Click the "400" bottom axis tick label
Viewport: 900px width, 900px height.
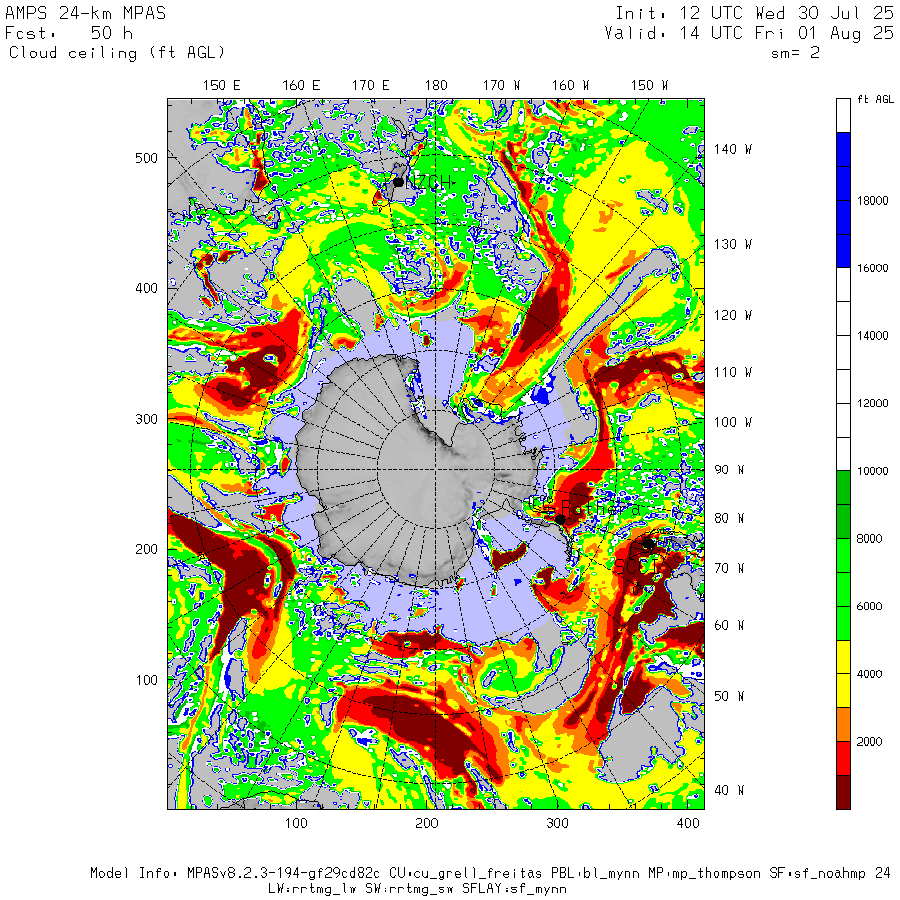[x=688, y=824]
